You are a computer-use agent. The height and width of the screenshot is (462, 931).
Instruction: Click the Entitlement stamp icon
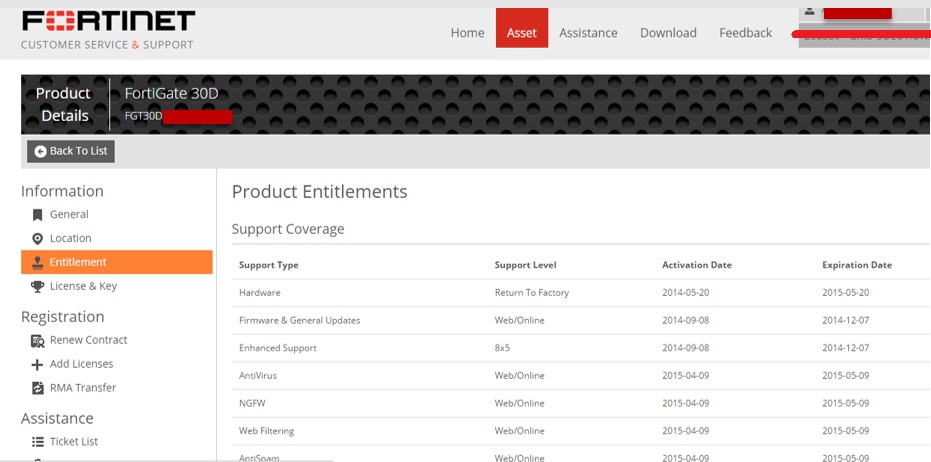coord(37,262)
